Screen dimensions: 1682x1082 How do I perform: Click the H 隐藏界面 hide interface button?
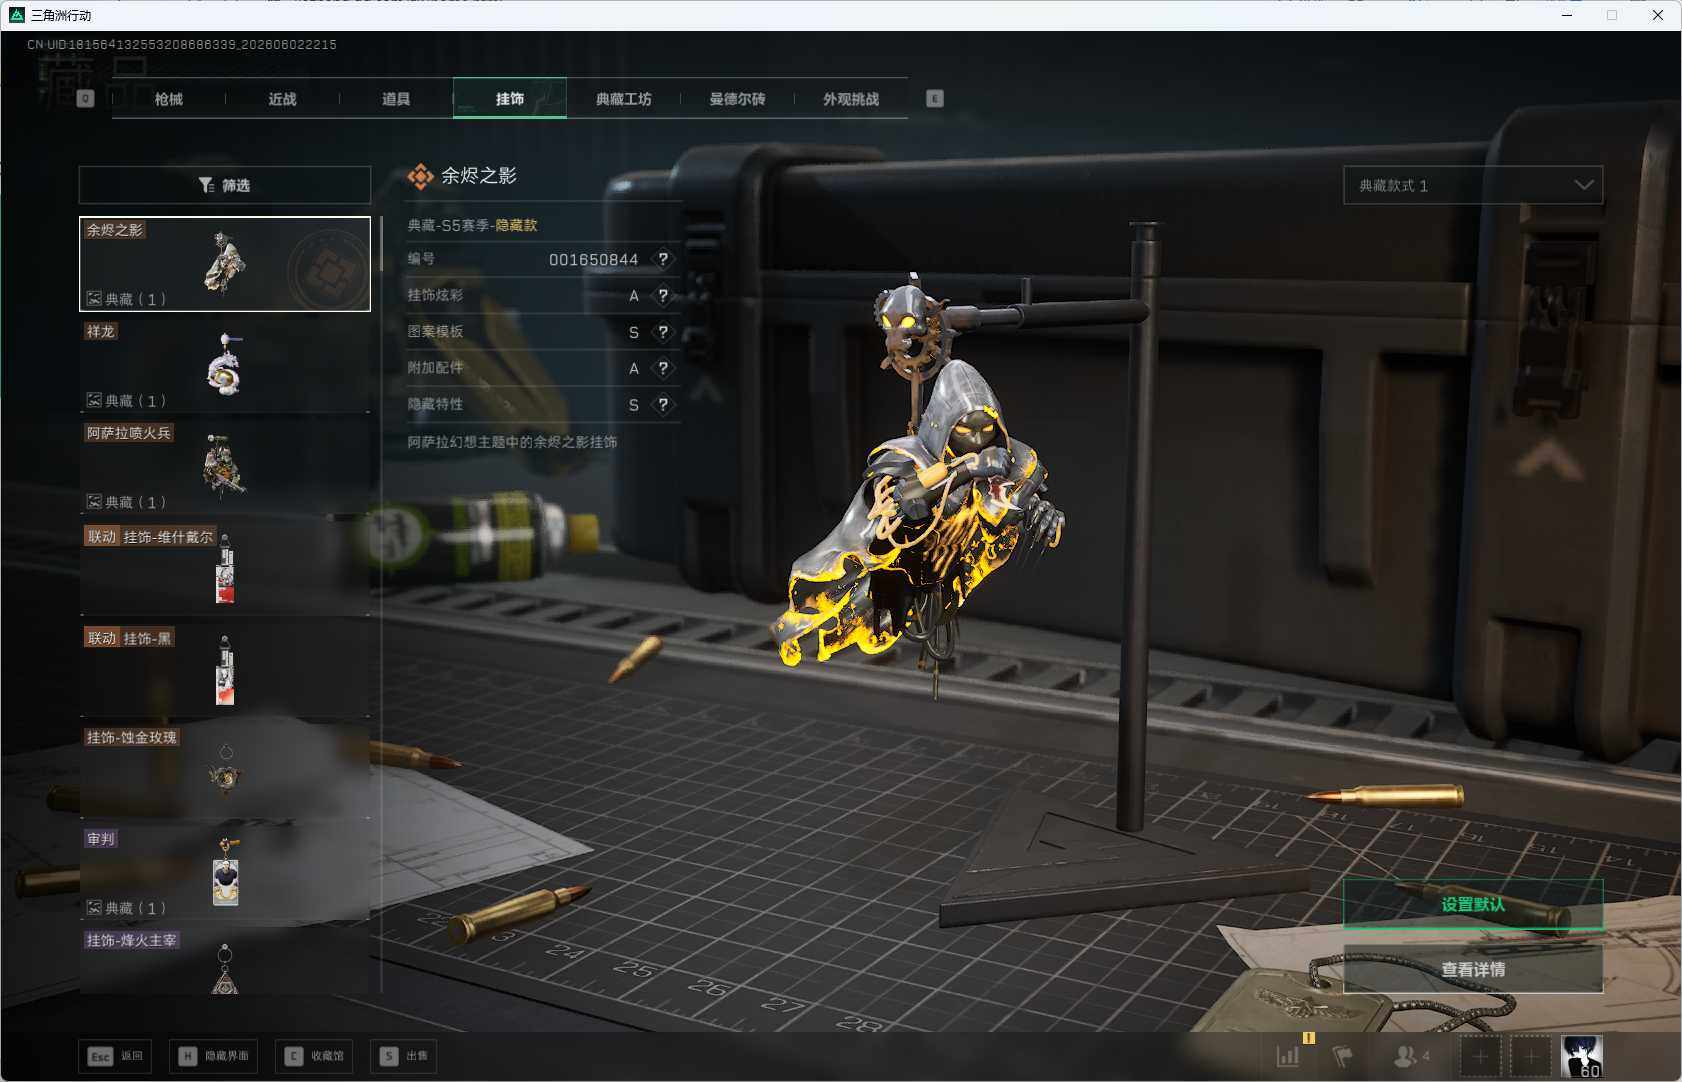[214, 1056]
